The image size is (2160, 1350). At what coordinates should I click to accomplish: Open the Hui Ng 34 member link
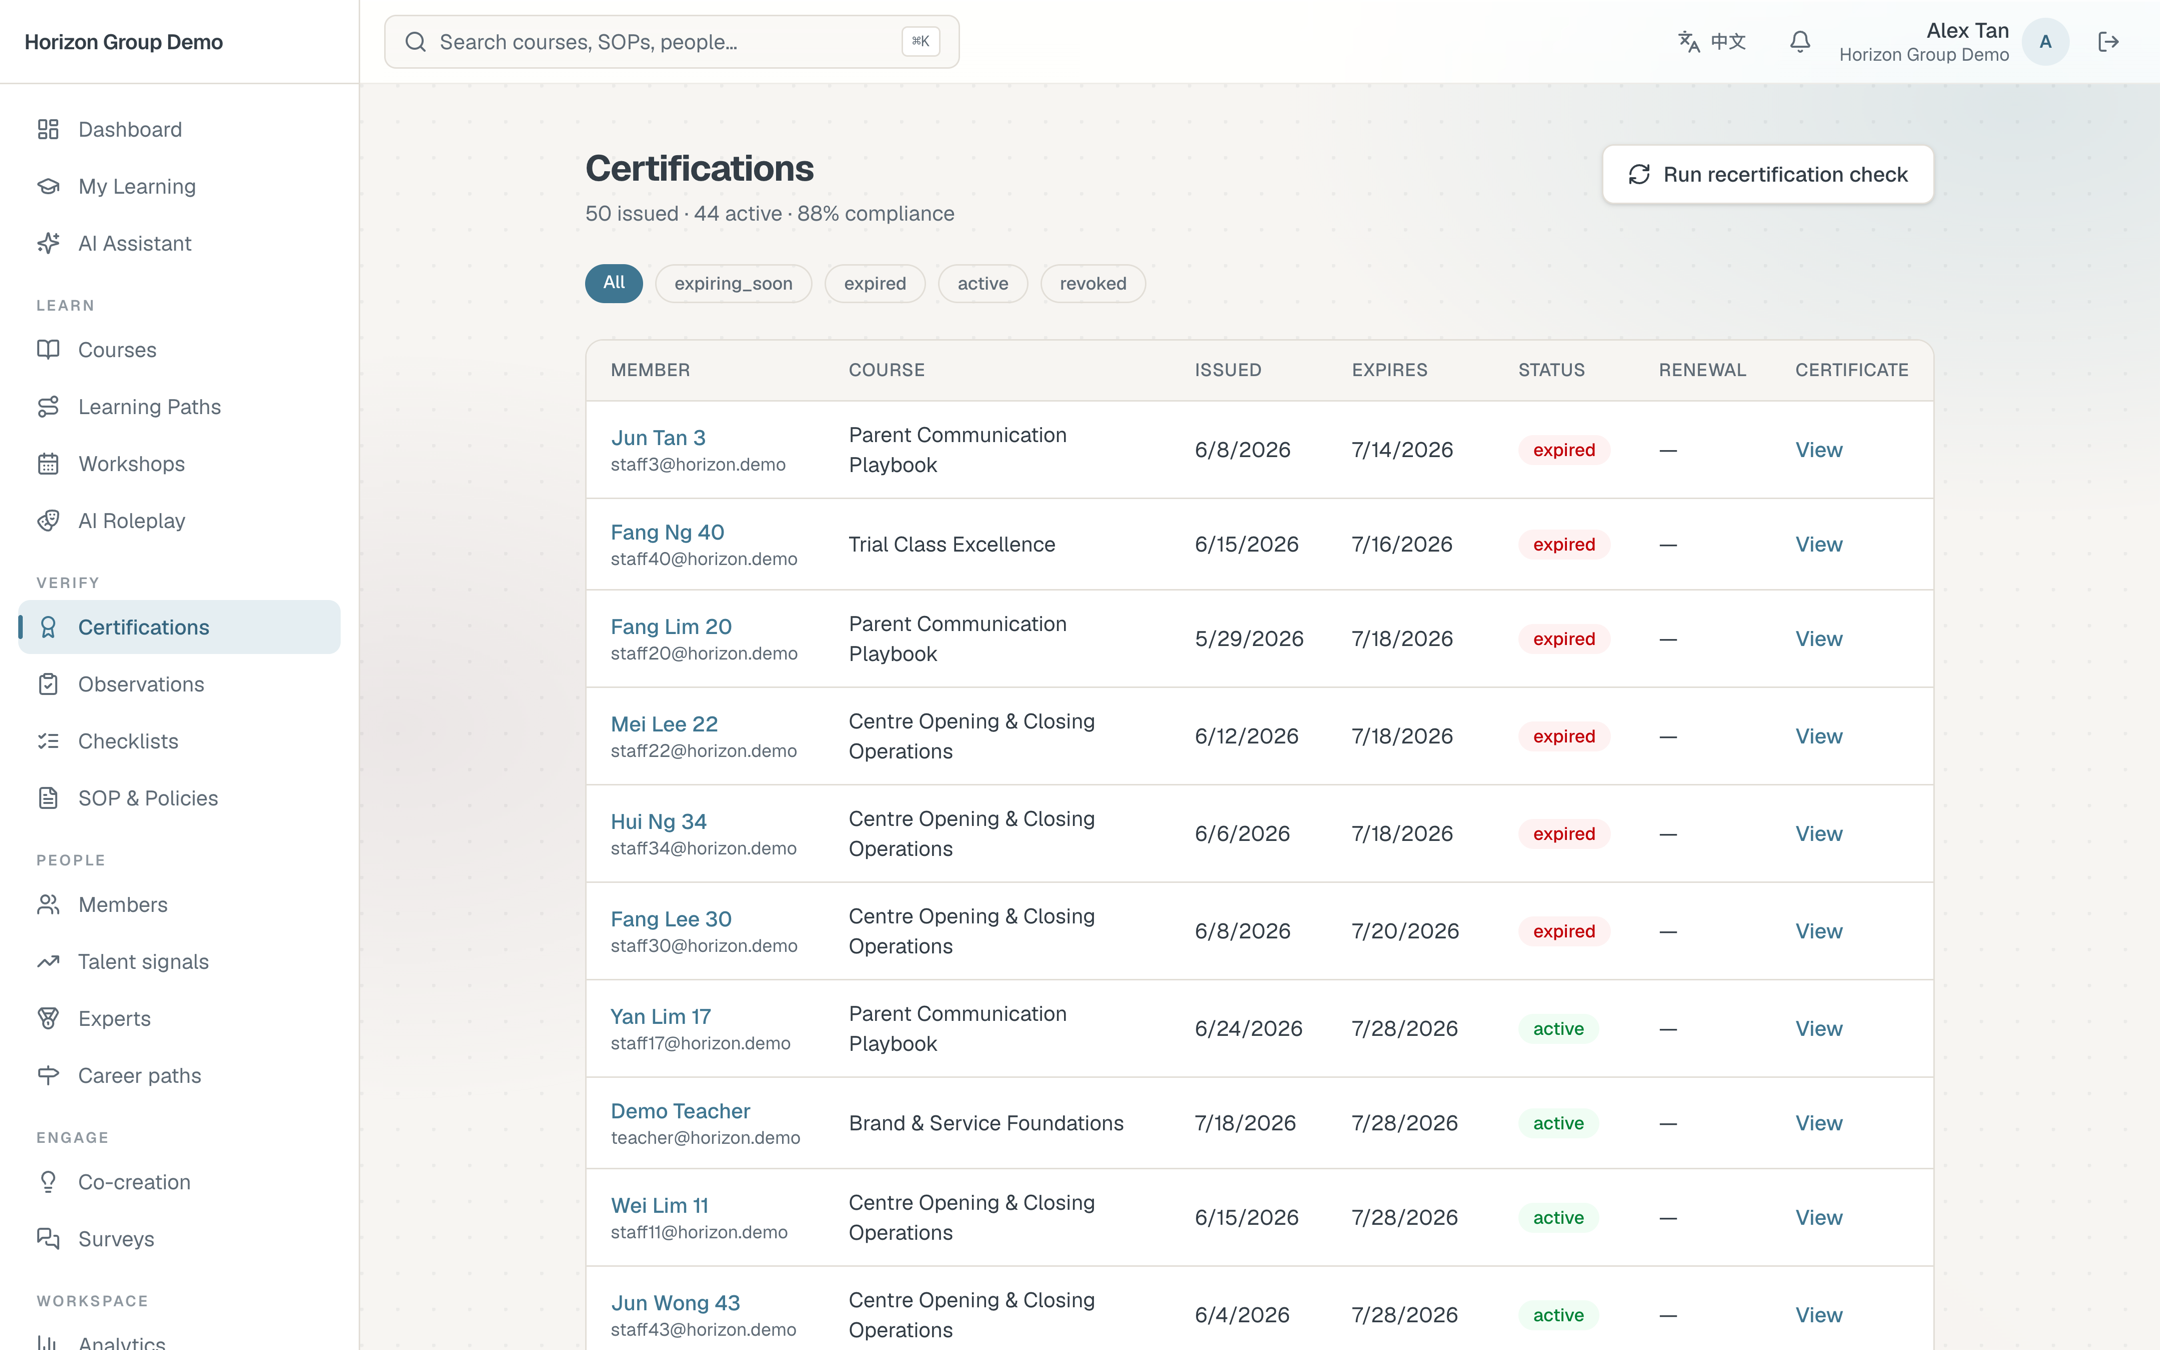click(658, 821)
